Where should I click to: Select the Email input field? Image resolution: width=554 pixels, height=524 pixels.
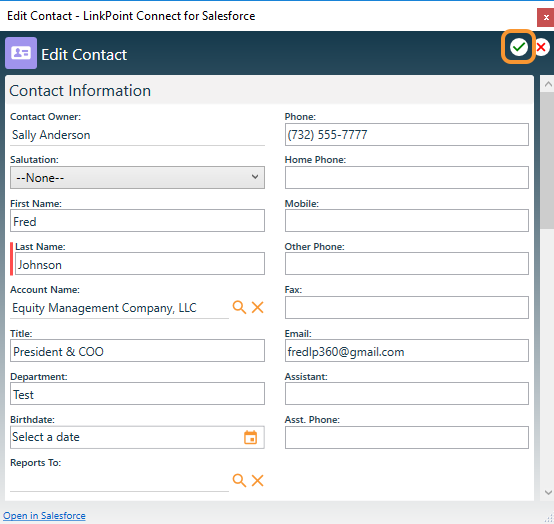407,351
